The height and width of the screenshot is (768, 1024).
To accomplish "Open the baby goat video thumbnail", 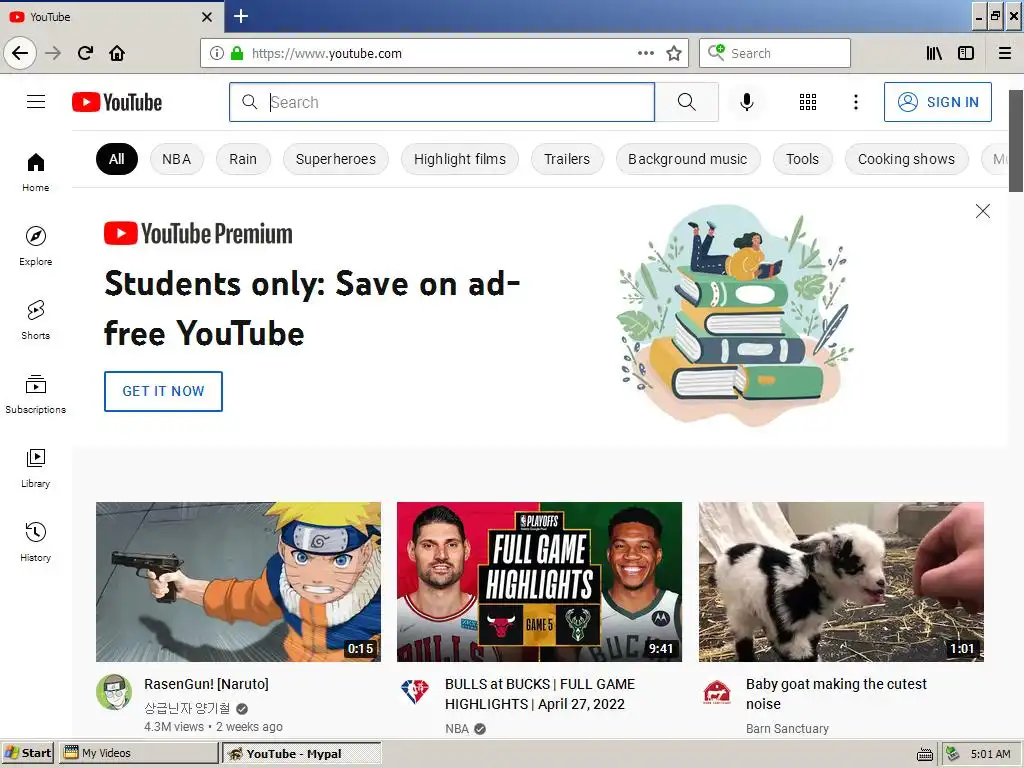I will coord(841,582).
